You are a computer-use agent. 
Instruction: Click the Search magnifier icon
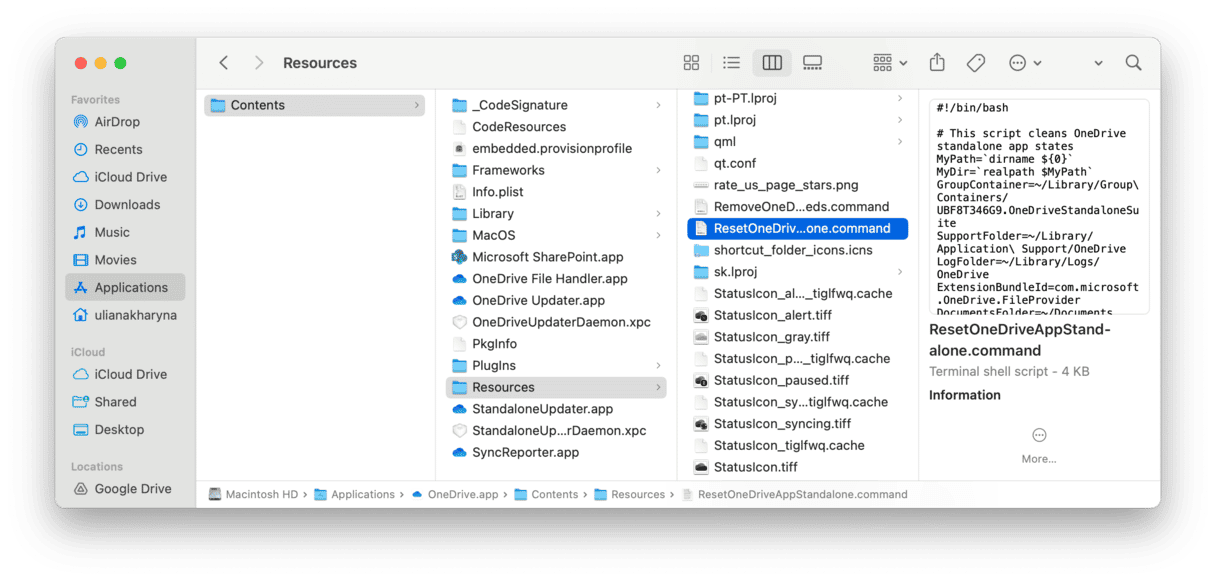[1133, 63]
